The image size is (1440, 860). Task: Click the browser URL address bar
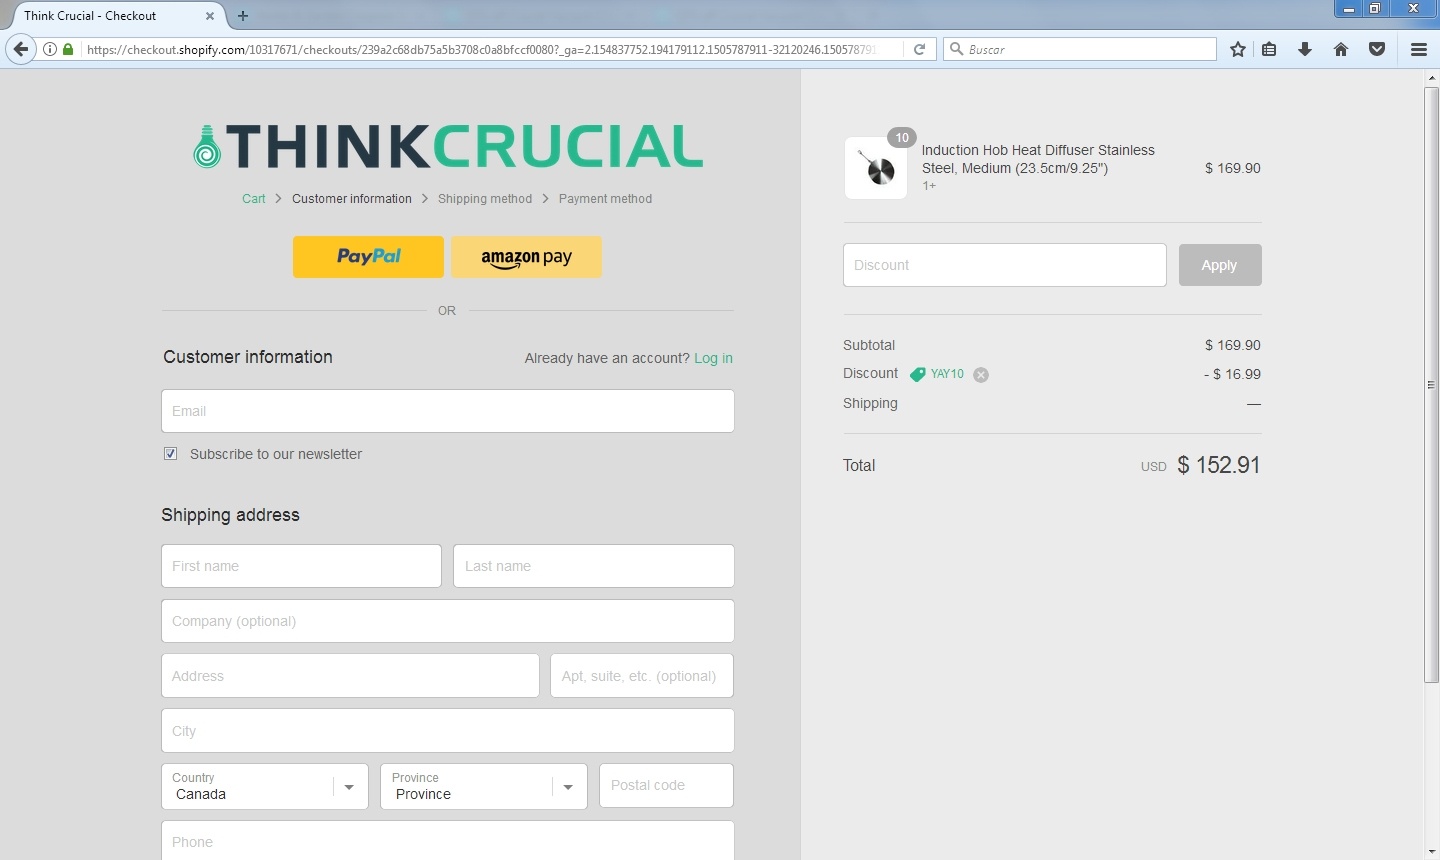click(480, 49)
